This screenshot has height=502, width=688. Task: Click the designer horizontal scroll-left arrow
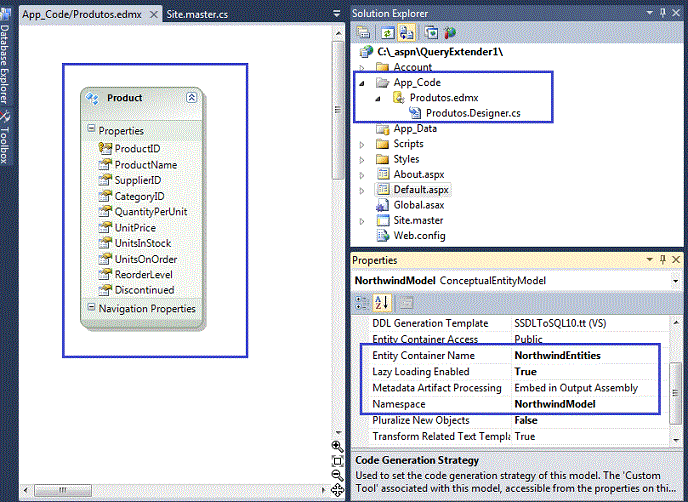(26, 490)
